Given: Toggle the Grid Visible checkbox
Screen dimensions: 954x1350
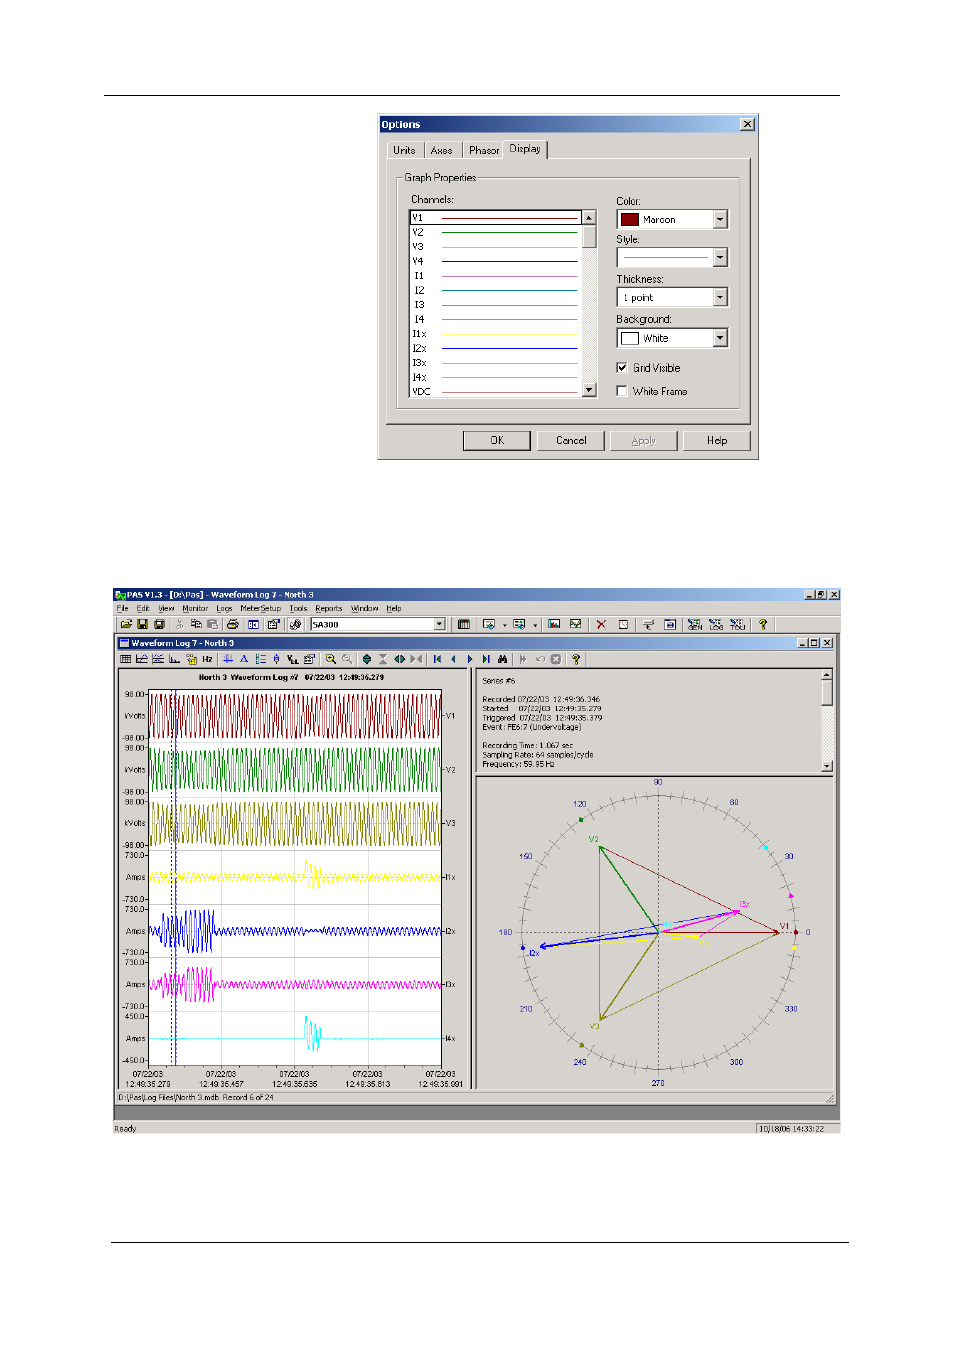Looking at the screenshot, I should click(622, 368).
